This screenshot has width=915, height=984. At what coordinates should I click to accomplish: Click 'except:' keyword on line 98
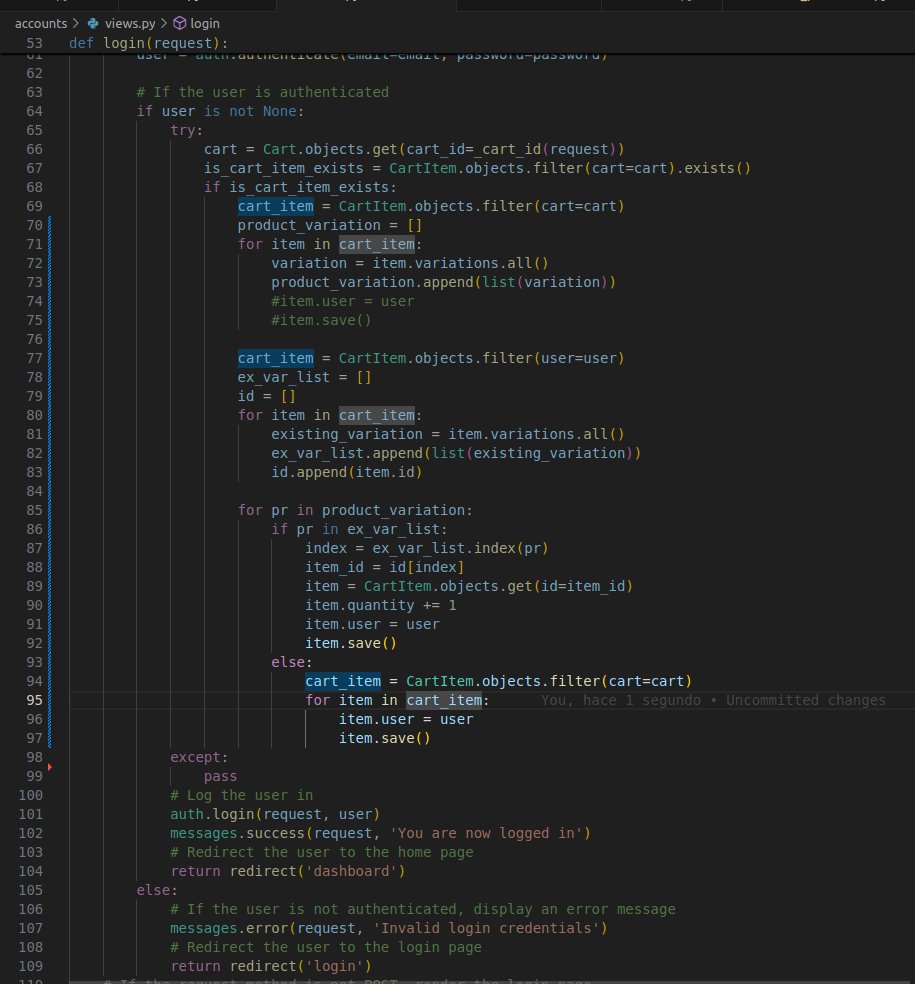click(199, 757)
